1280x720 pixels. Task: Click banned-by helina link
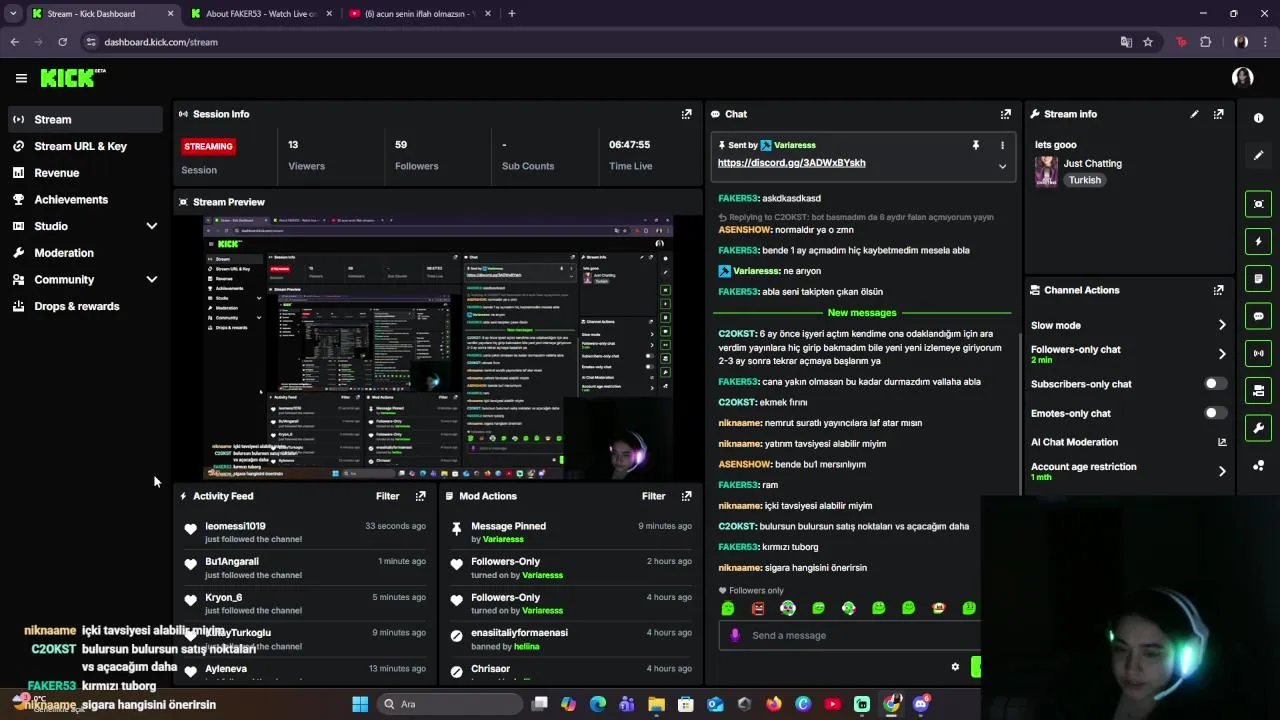[x=526, y=647]
